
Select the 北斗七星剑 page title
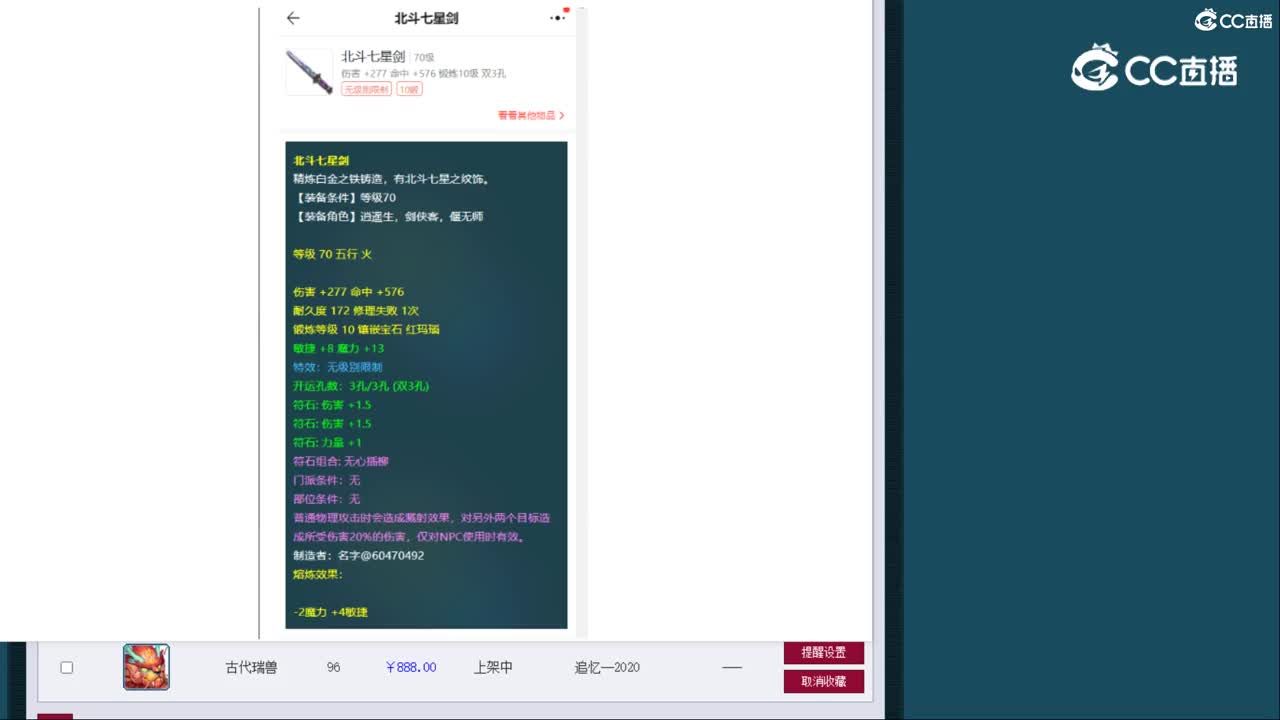[424, 18]
